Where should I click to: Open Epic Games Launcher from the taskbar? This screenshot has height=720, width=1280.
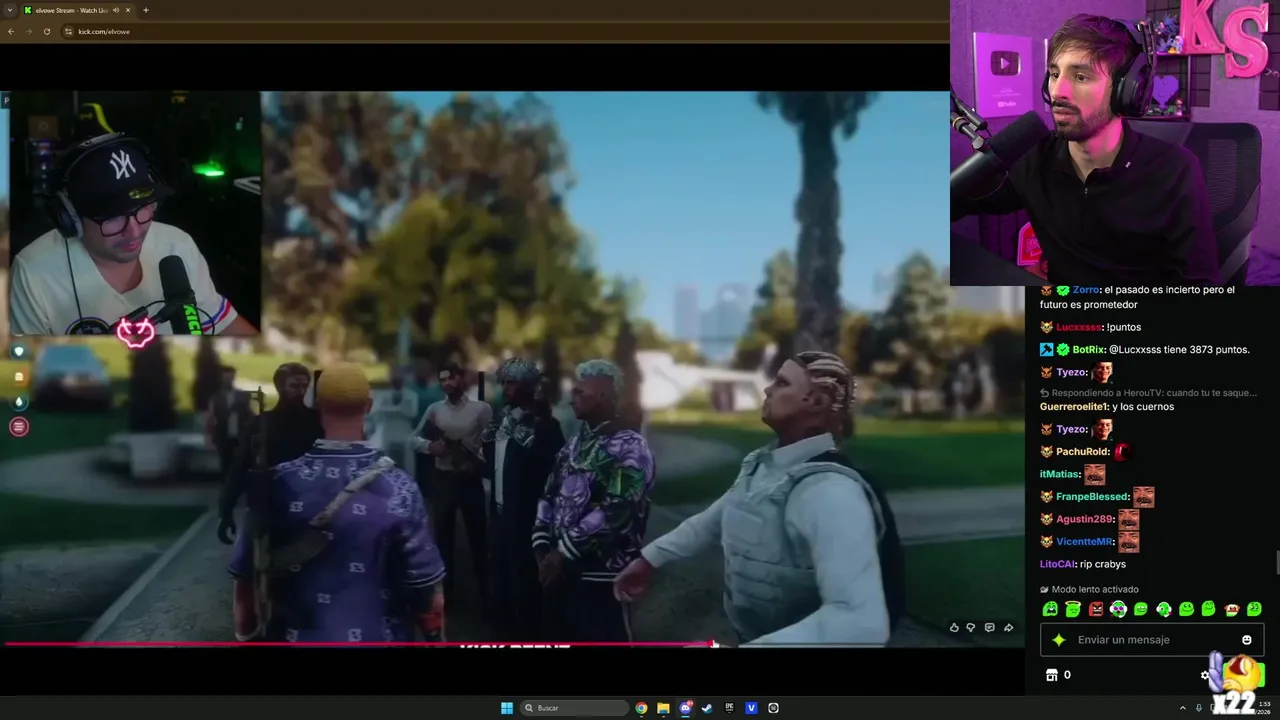(729, 708)
